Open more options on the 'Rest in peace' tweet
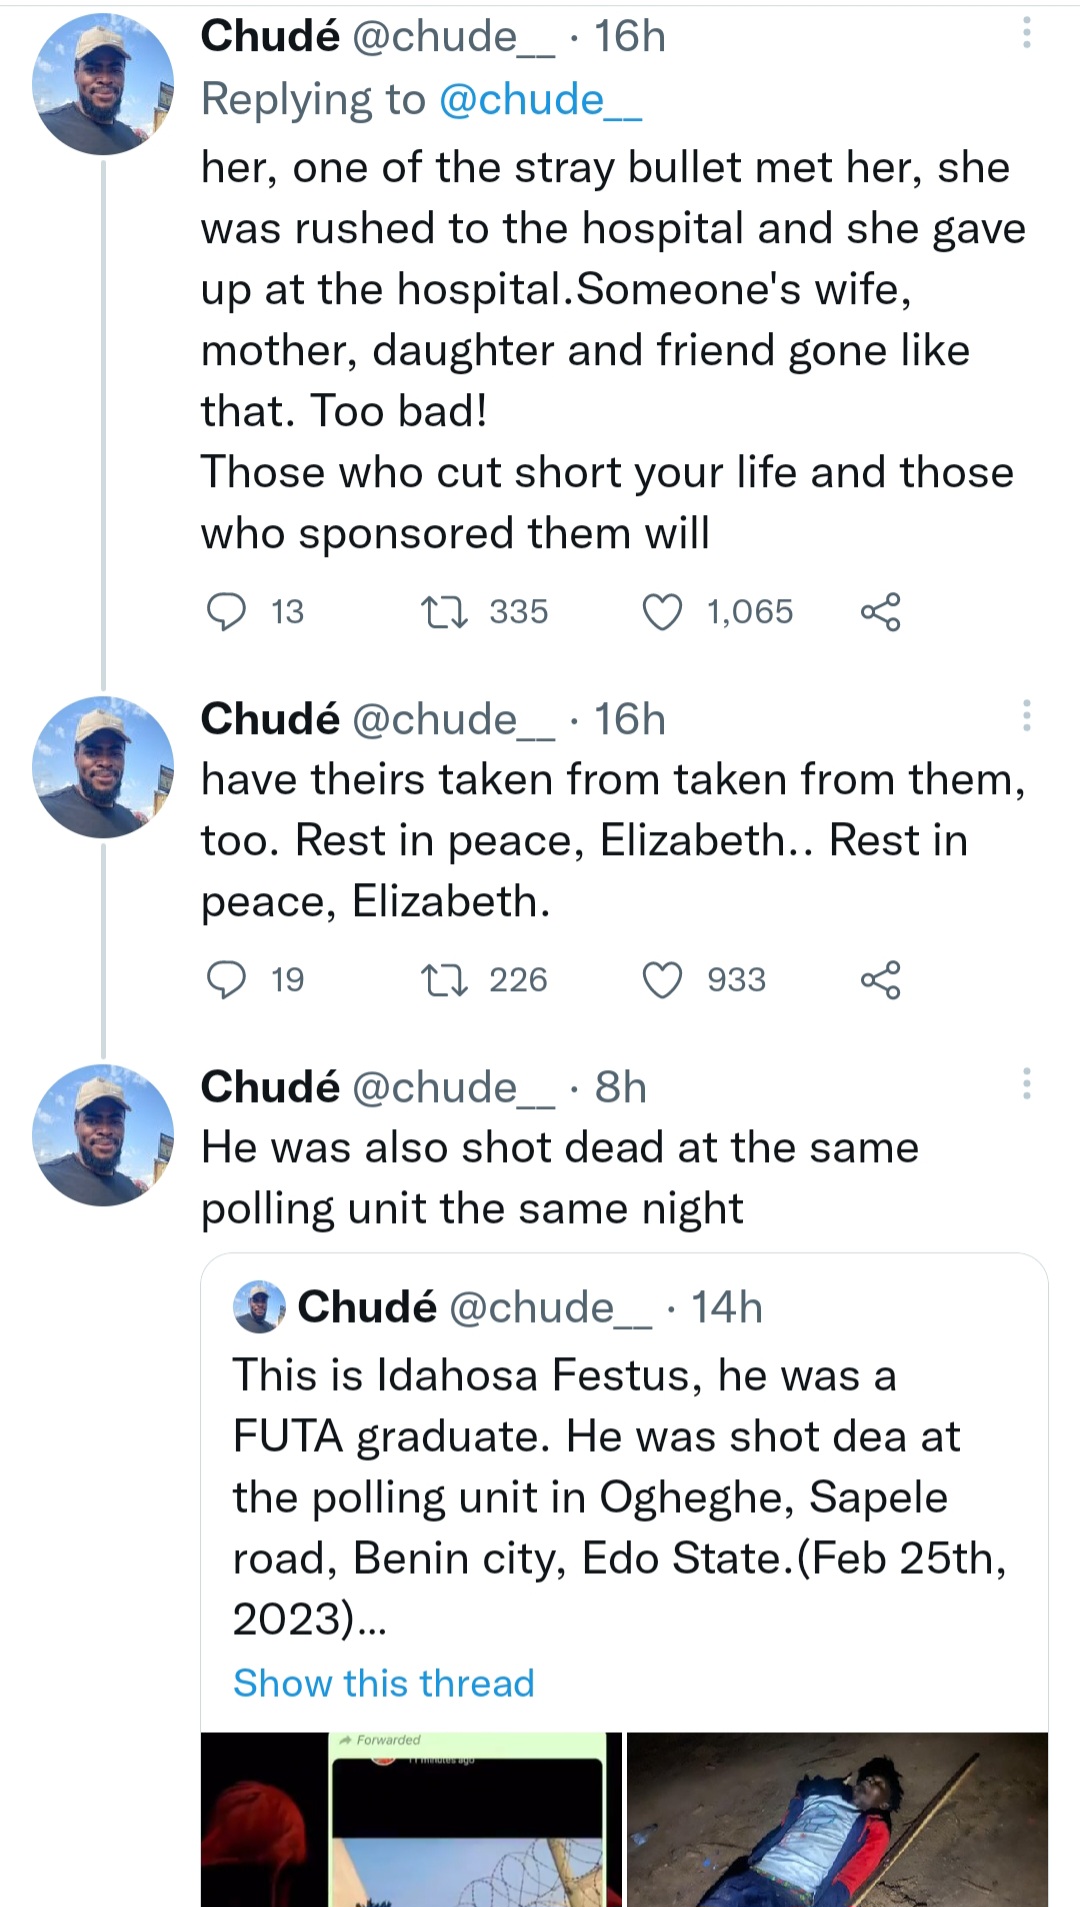This screenshot has width=1080, height=1907. (x=1026, y=716)
